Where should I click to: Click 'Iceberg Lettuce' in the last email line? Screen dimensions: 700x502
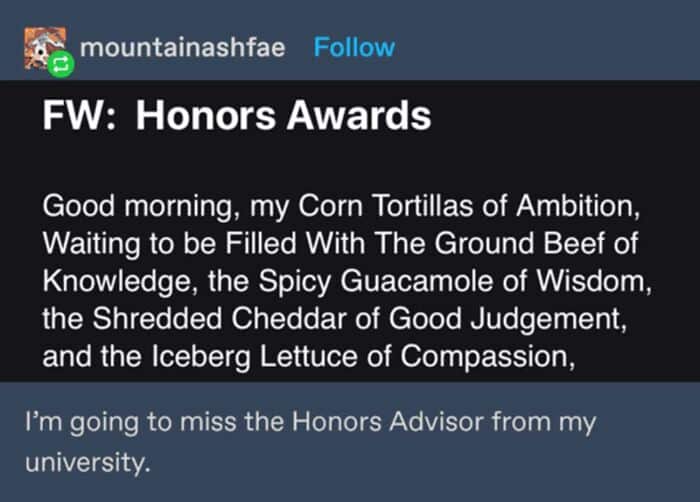click(254, 357)
